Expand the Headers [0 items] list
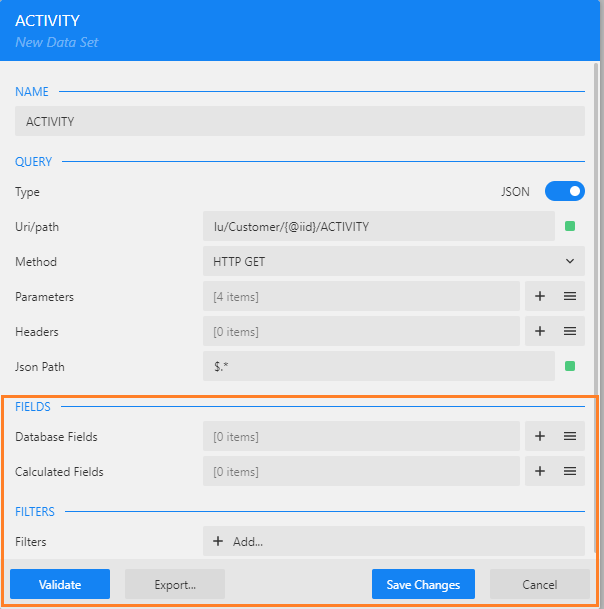 coord(361,331)
